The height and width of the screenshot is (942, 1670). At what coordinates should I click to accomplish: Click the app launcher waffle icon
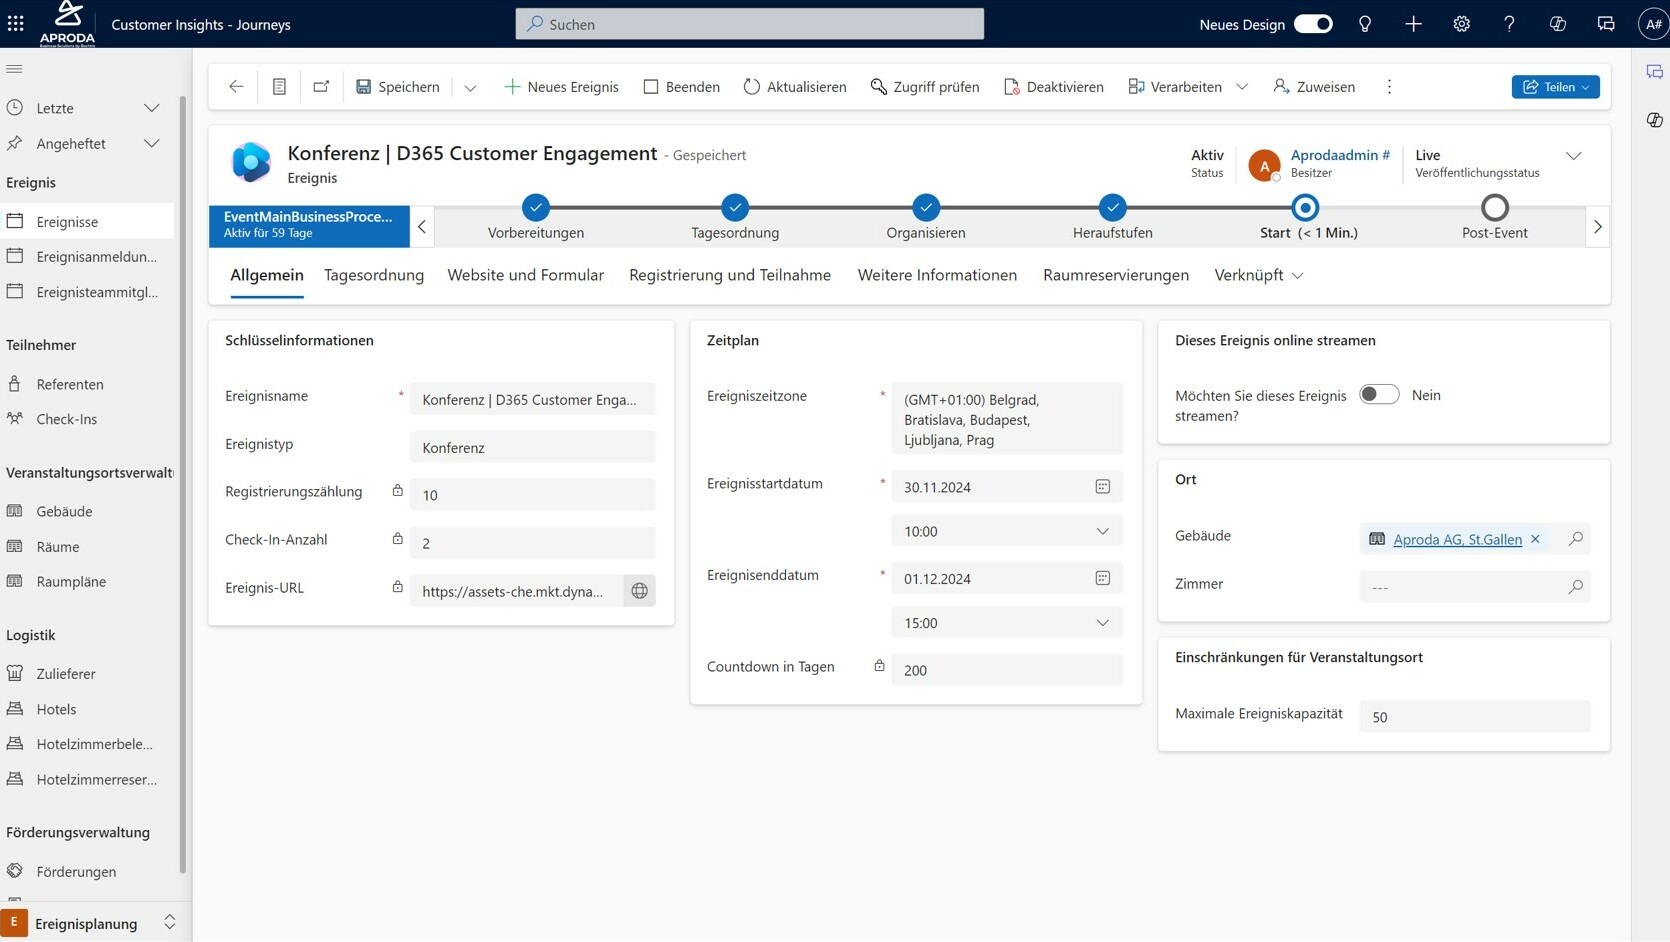click(x=16, y=24)
